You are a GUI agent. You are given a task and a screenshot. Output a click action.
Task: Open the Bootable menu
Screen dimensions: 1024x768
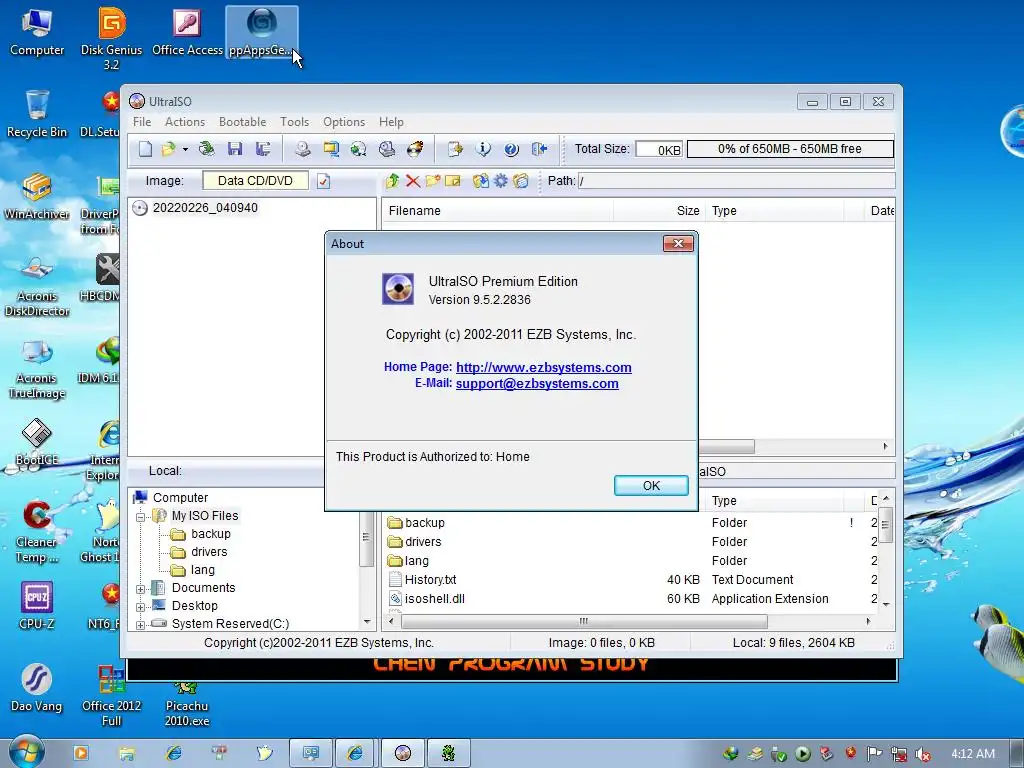[x=242, y=122]
